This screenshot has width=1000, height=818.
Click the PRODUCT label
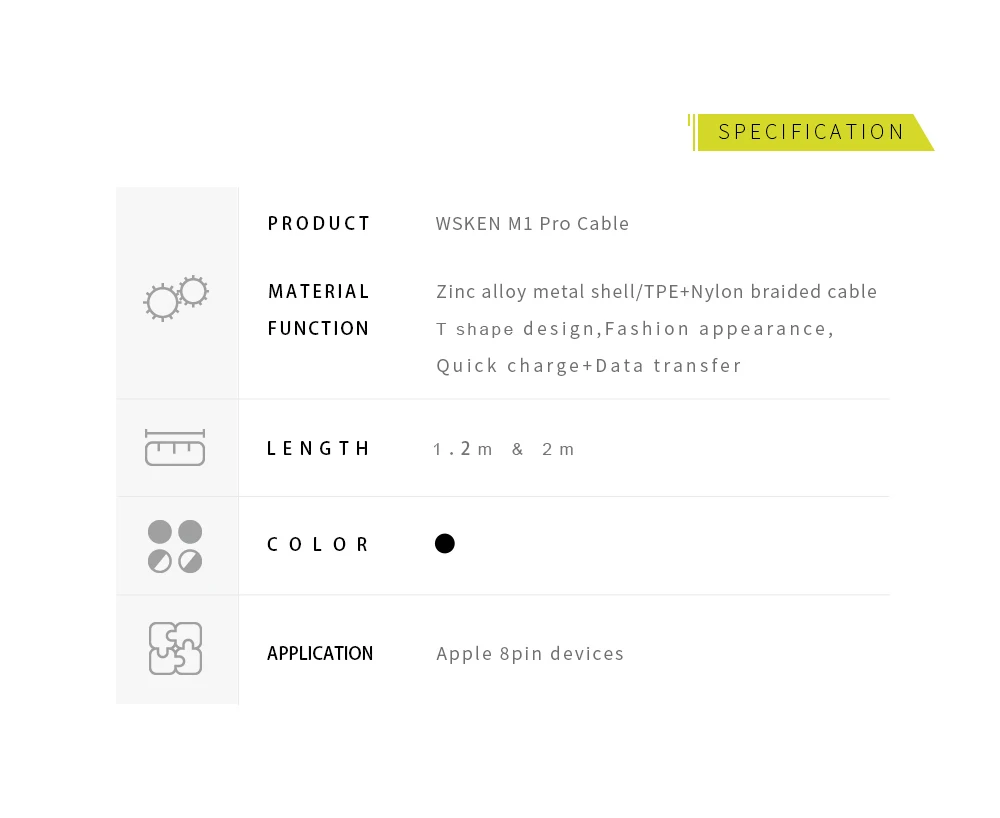[319, 224]
